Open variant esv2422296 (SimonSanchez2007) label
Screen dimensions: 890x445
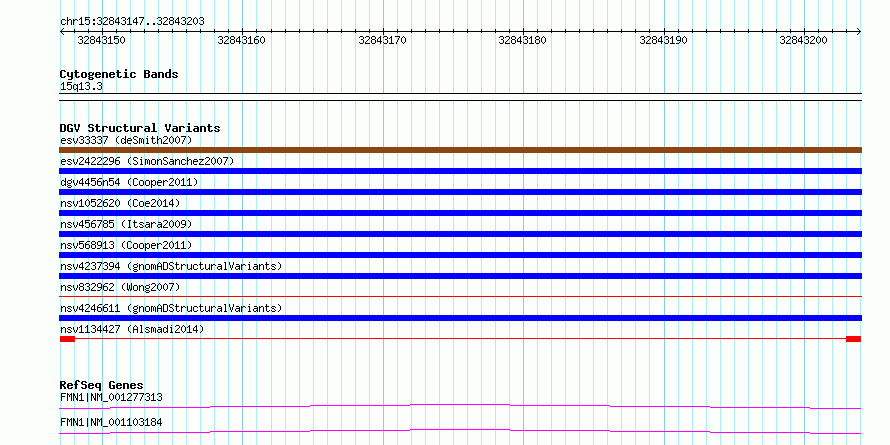pyautogui.click(x=147, y=161)
